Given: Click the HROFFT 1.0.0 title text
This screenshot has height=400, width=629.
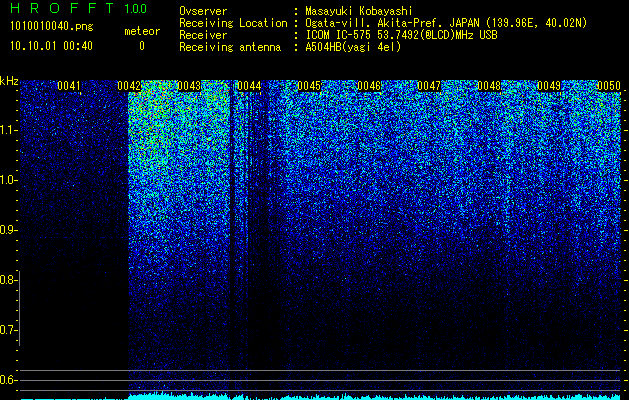Looking at the screenshot, I should click(x=78, y=8).
